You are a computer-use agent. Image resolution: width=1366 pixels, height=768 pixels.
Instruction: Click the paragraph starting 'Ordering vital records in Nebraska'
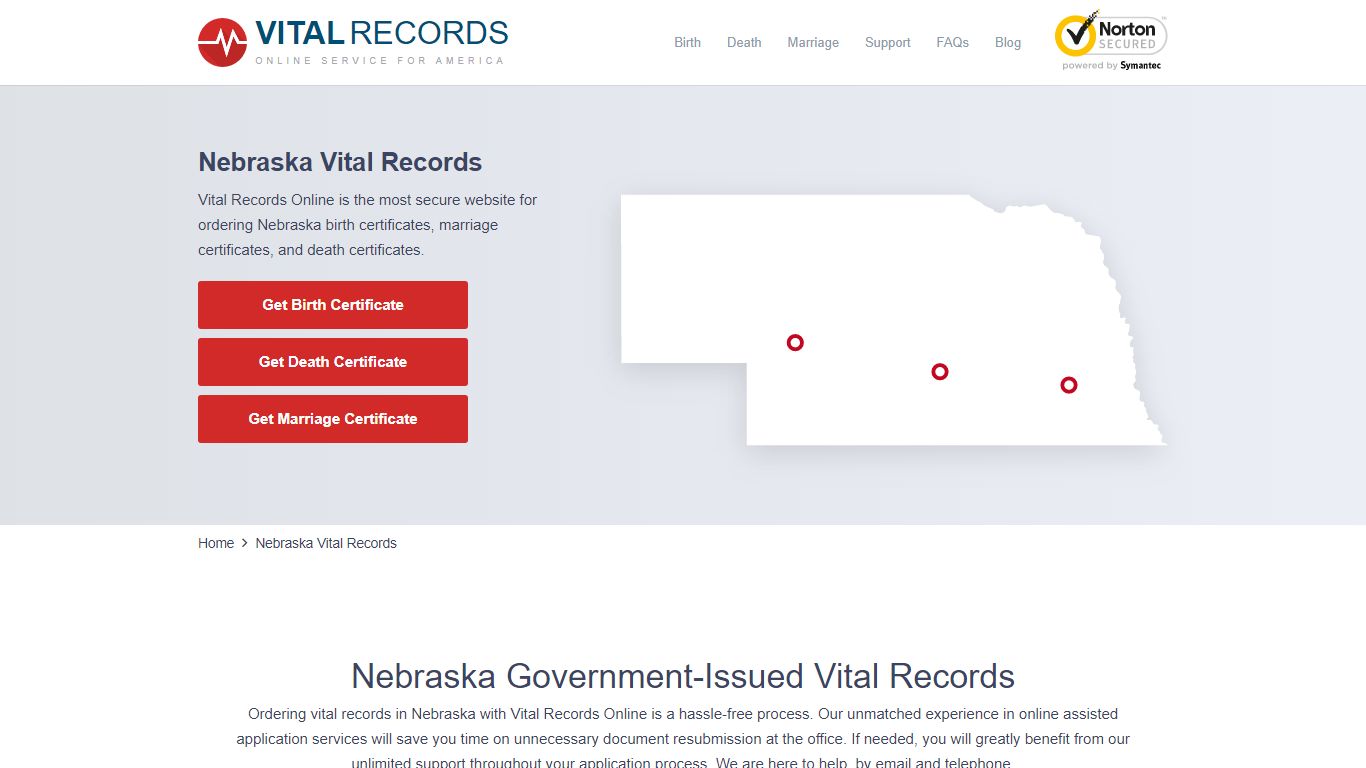(683, 739)
